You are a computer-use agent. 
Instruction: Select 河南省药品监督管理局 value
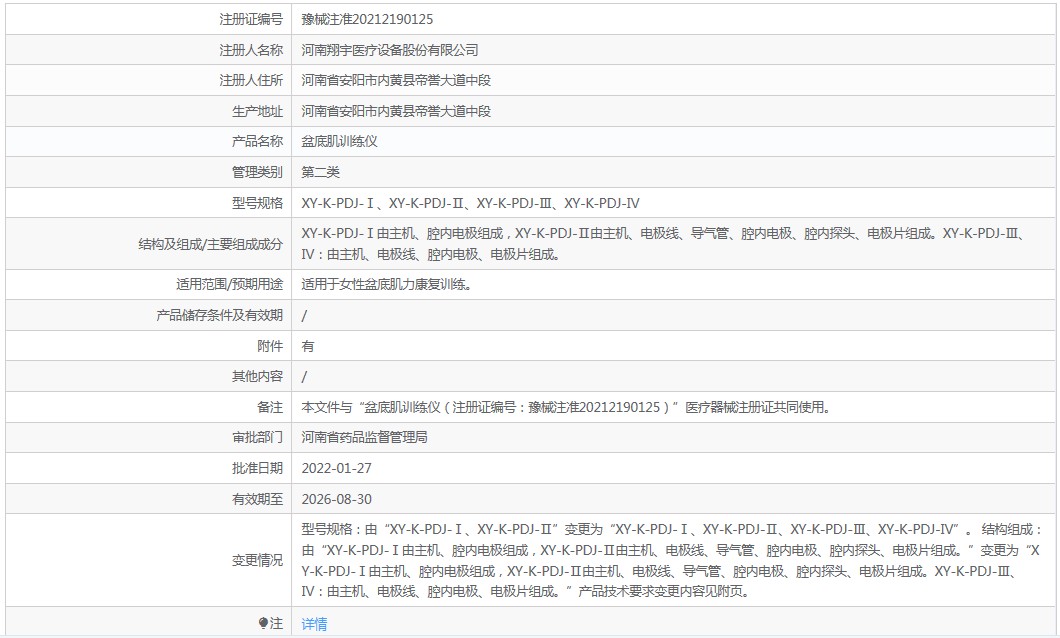click(x=364, y=437)
